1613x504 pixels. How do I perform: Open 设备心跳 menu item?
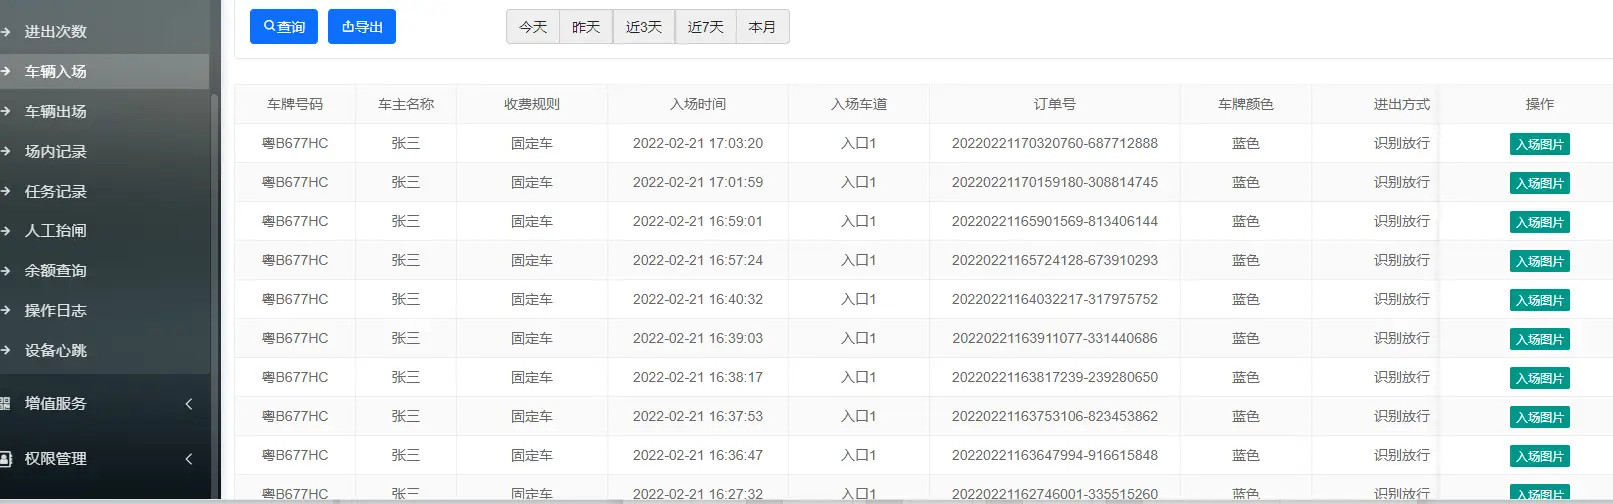56,351
